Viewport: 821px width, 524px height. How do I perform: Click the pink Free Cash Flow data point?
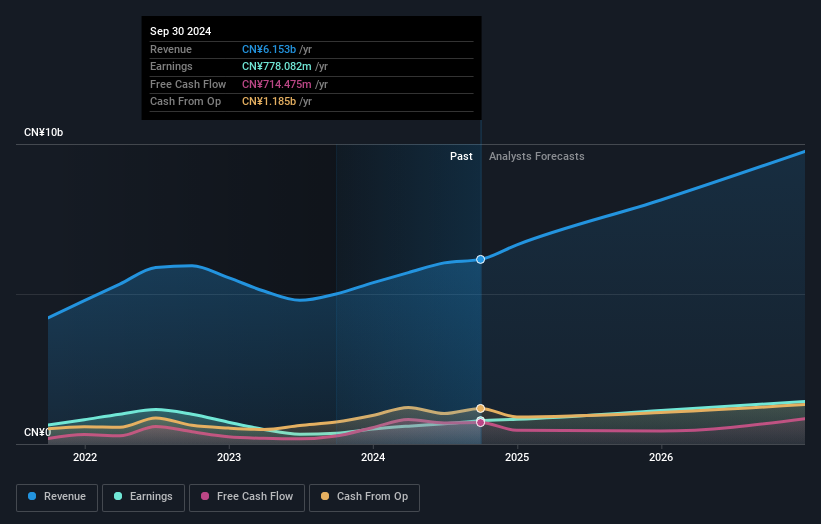[x=480, y=422]
